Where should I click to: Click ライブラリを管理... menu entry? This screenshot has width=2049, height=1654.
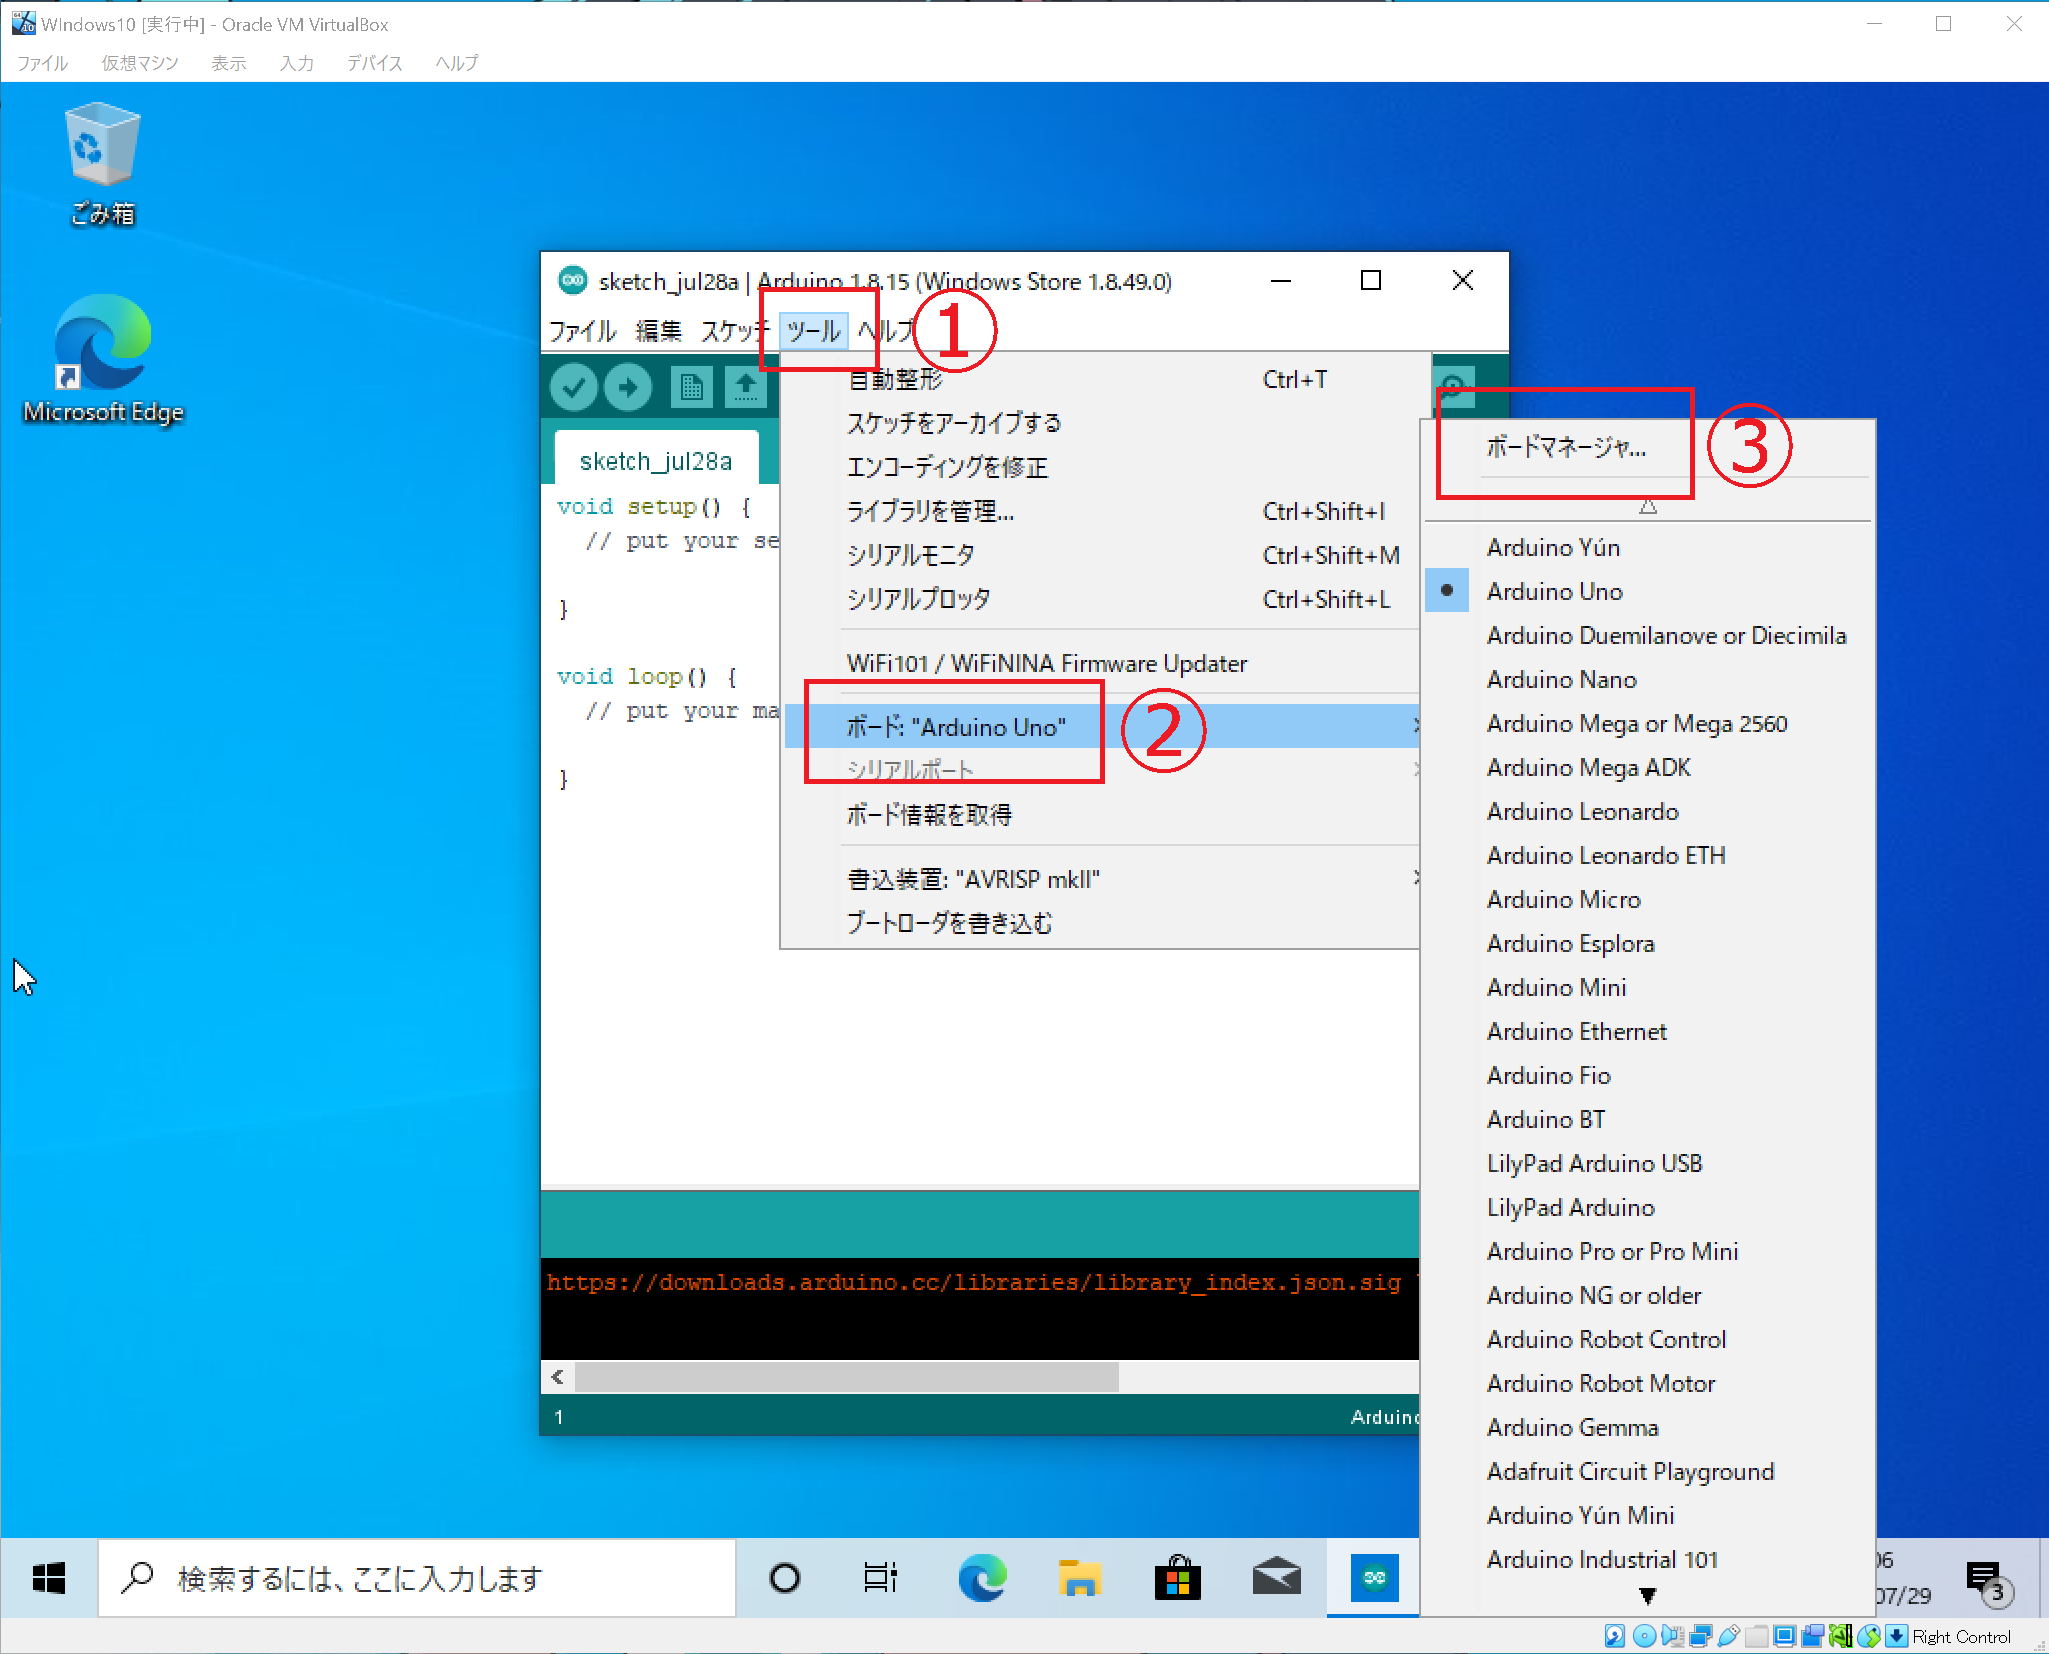(x=930, y=511)
